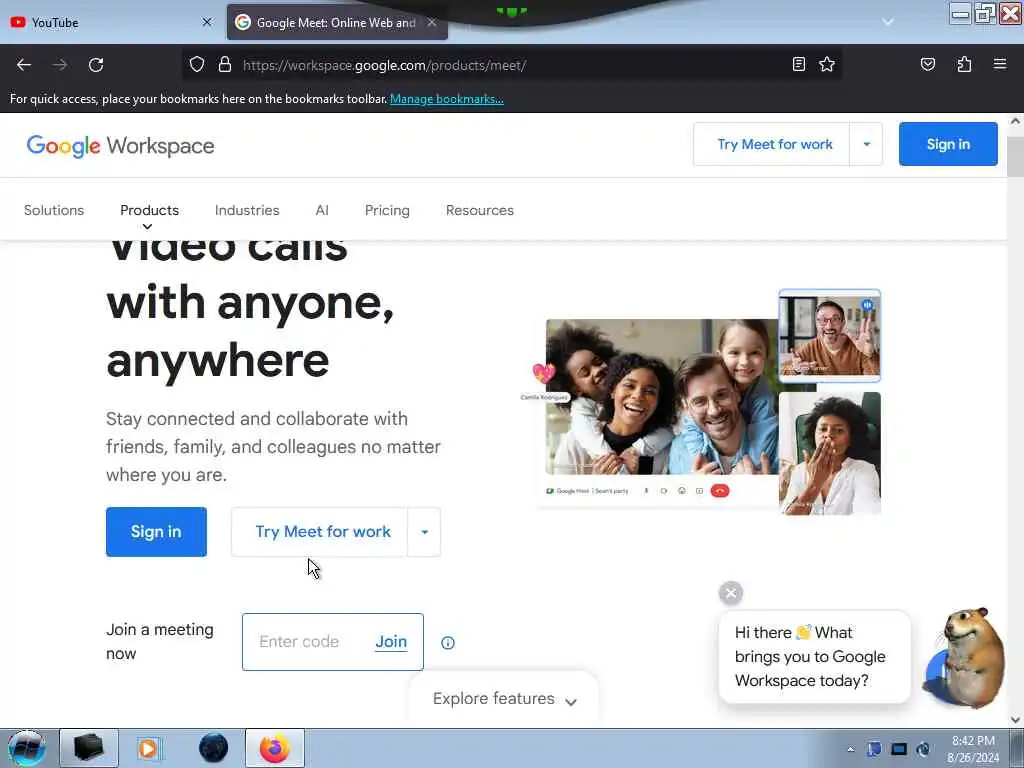Go back using the browser back arrow
Screen dimensions: 1024x768
pyautogui.click(x=24, y=65)
